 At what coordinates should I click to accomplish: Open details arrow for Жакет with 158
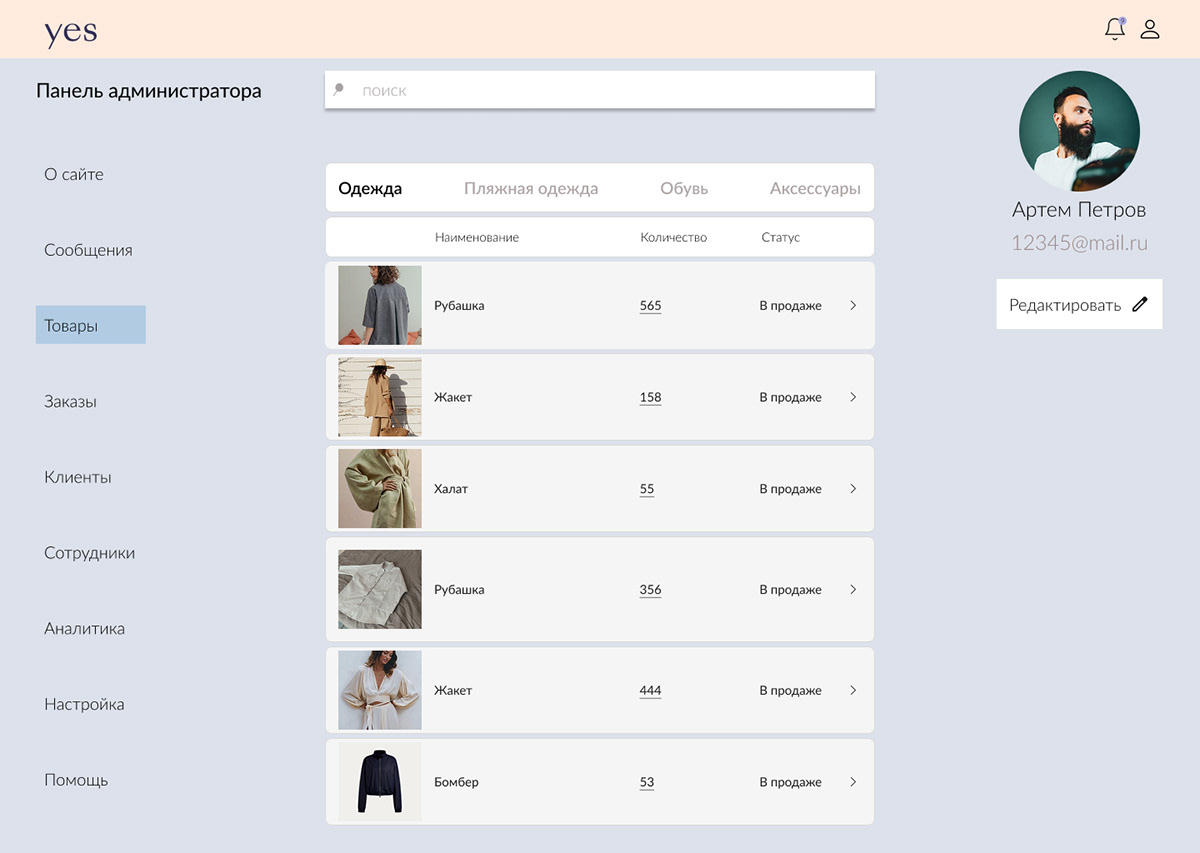853,397
